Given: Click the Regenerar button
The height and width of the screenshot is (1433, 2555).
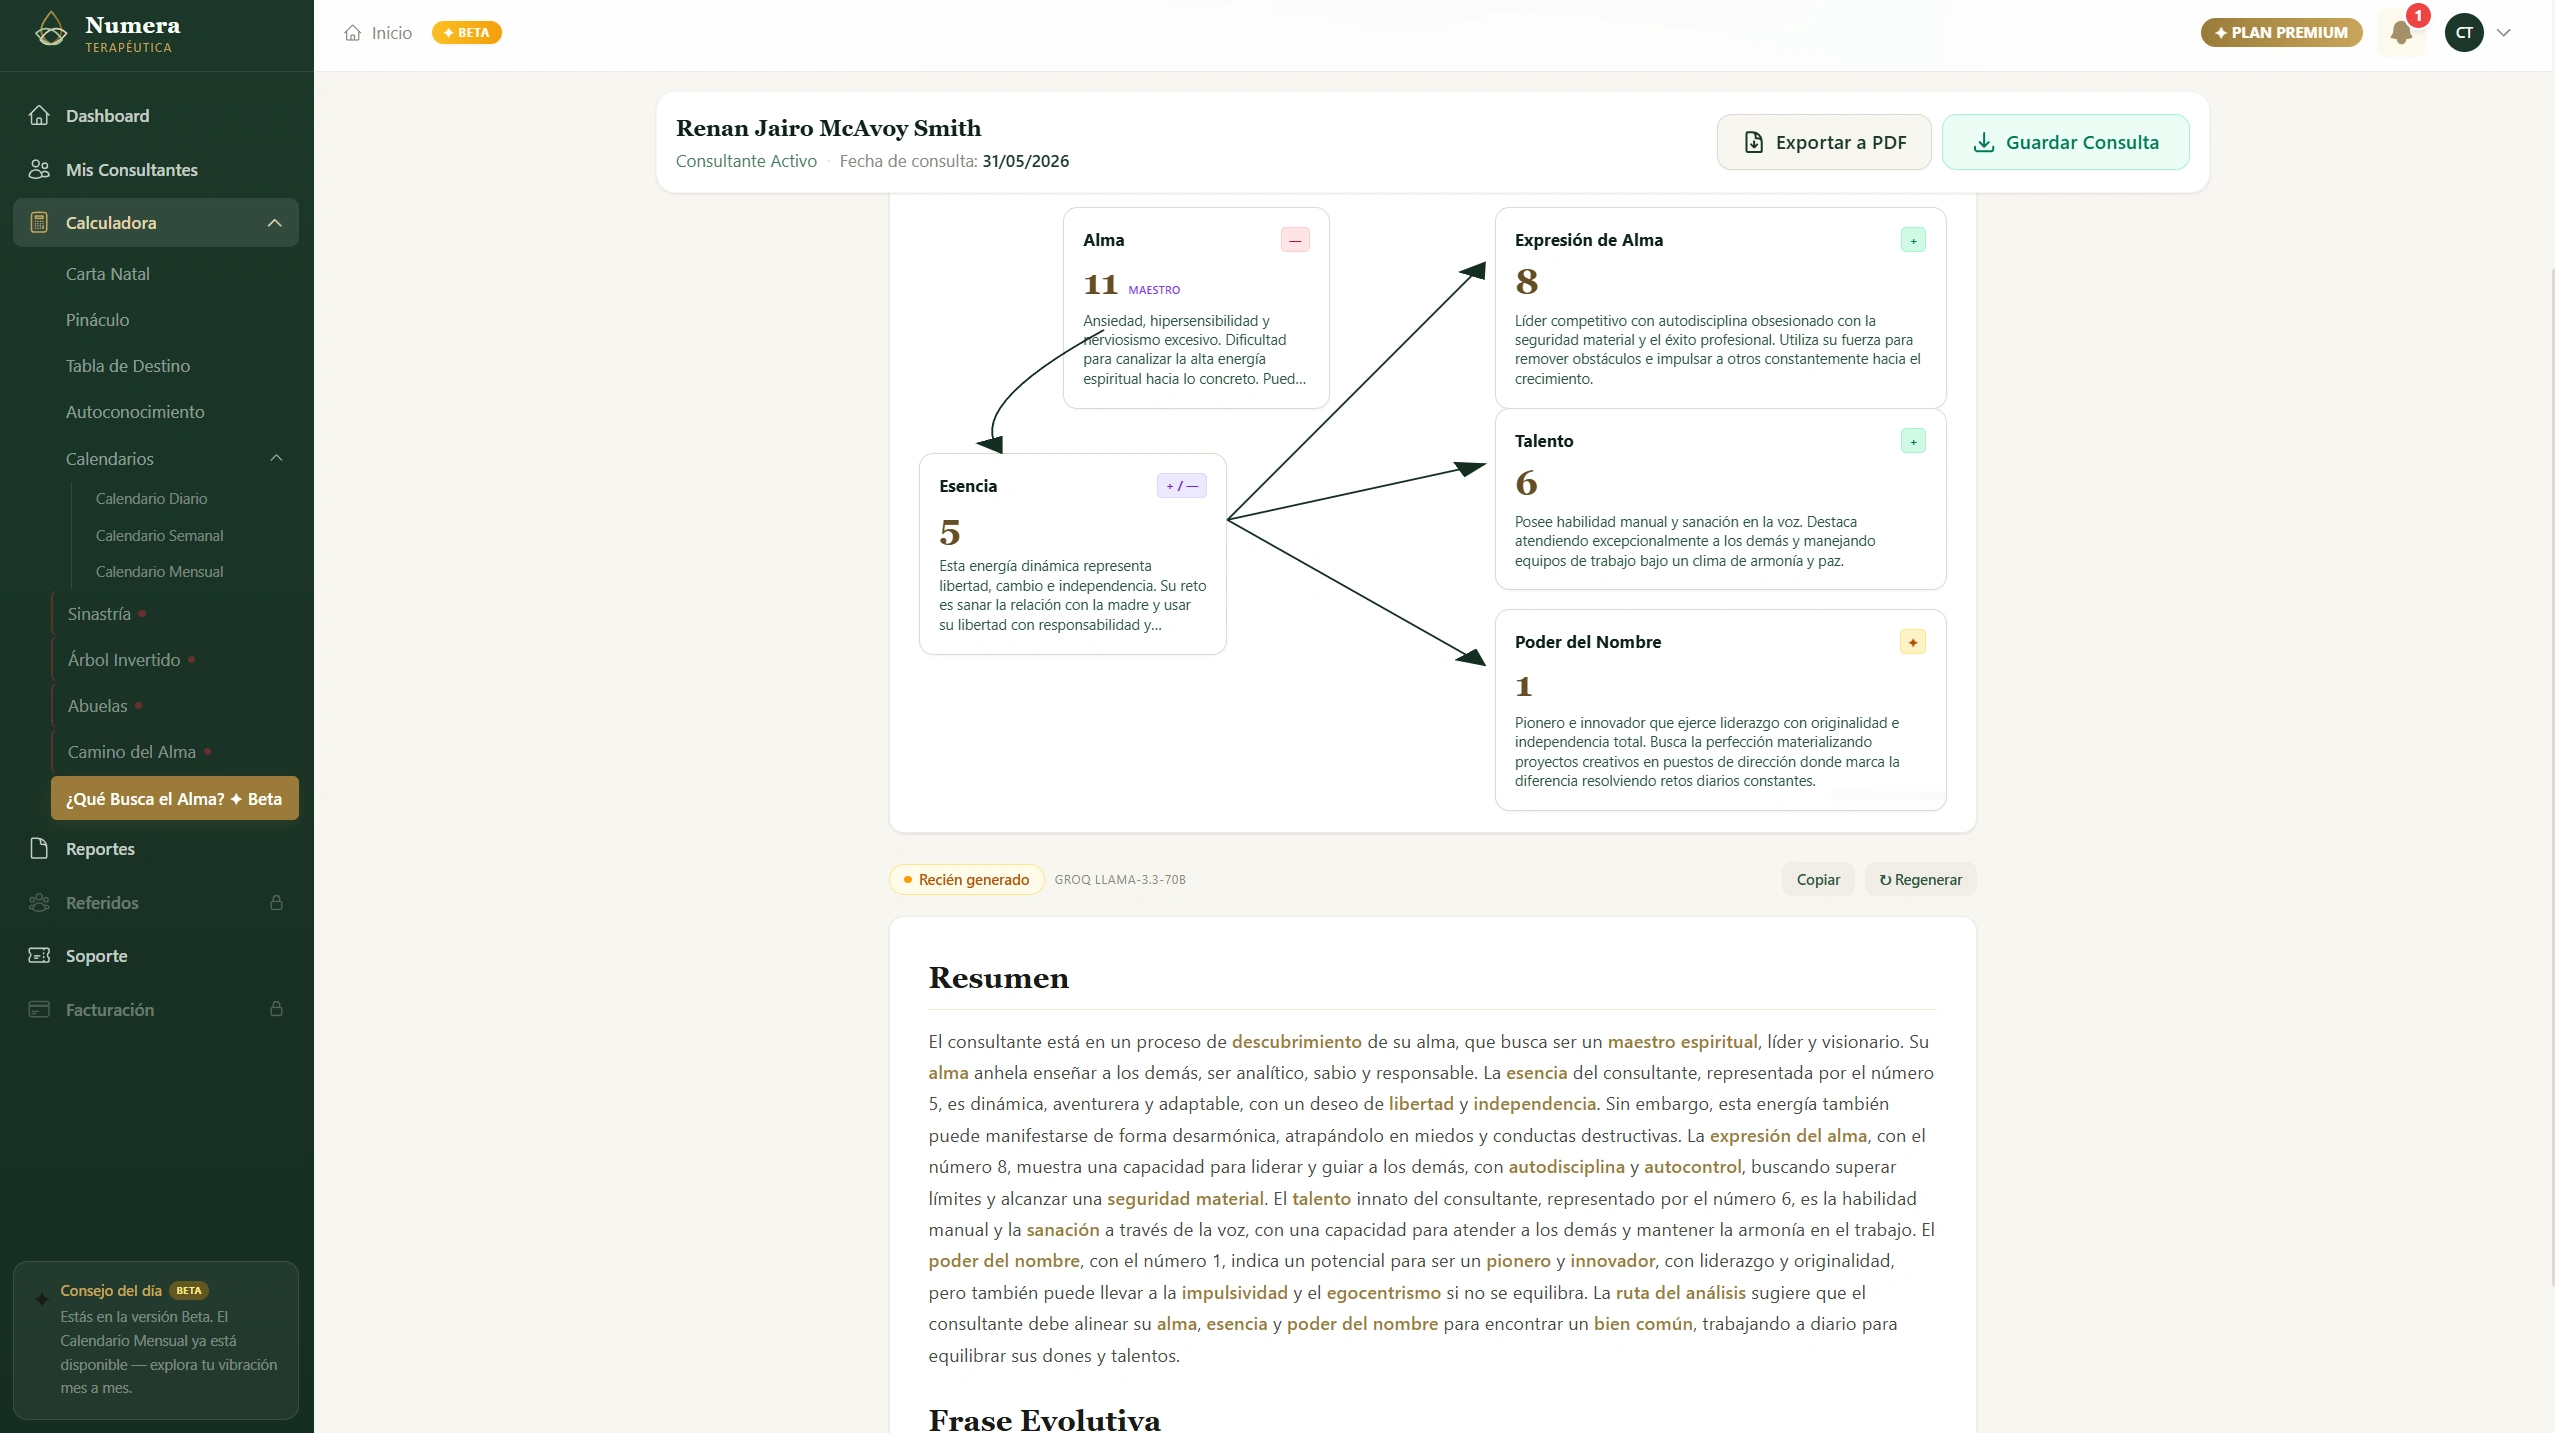Looking at the screenshot, I should pos(1920,880).
